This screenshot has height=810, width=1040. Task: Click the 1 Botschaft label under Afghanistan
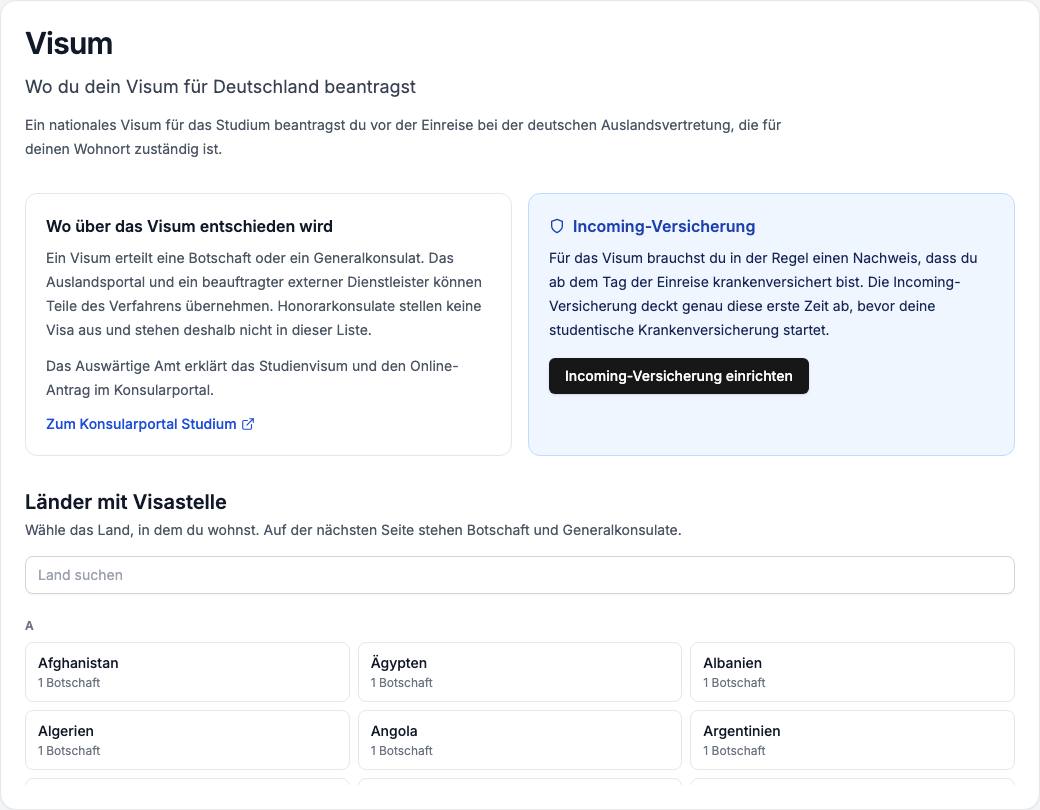[69, 683]
